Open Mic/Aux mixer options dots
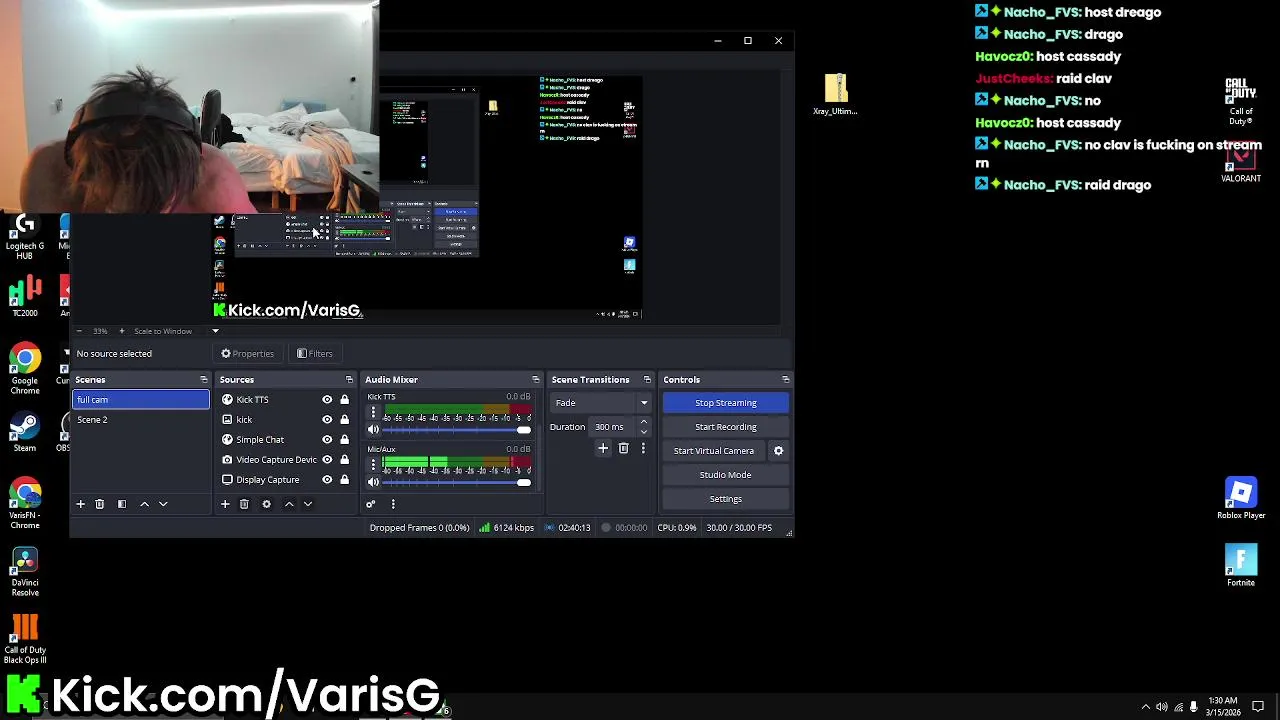Viewport: 1280px width, 720px height. point(373,465)
